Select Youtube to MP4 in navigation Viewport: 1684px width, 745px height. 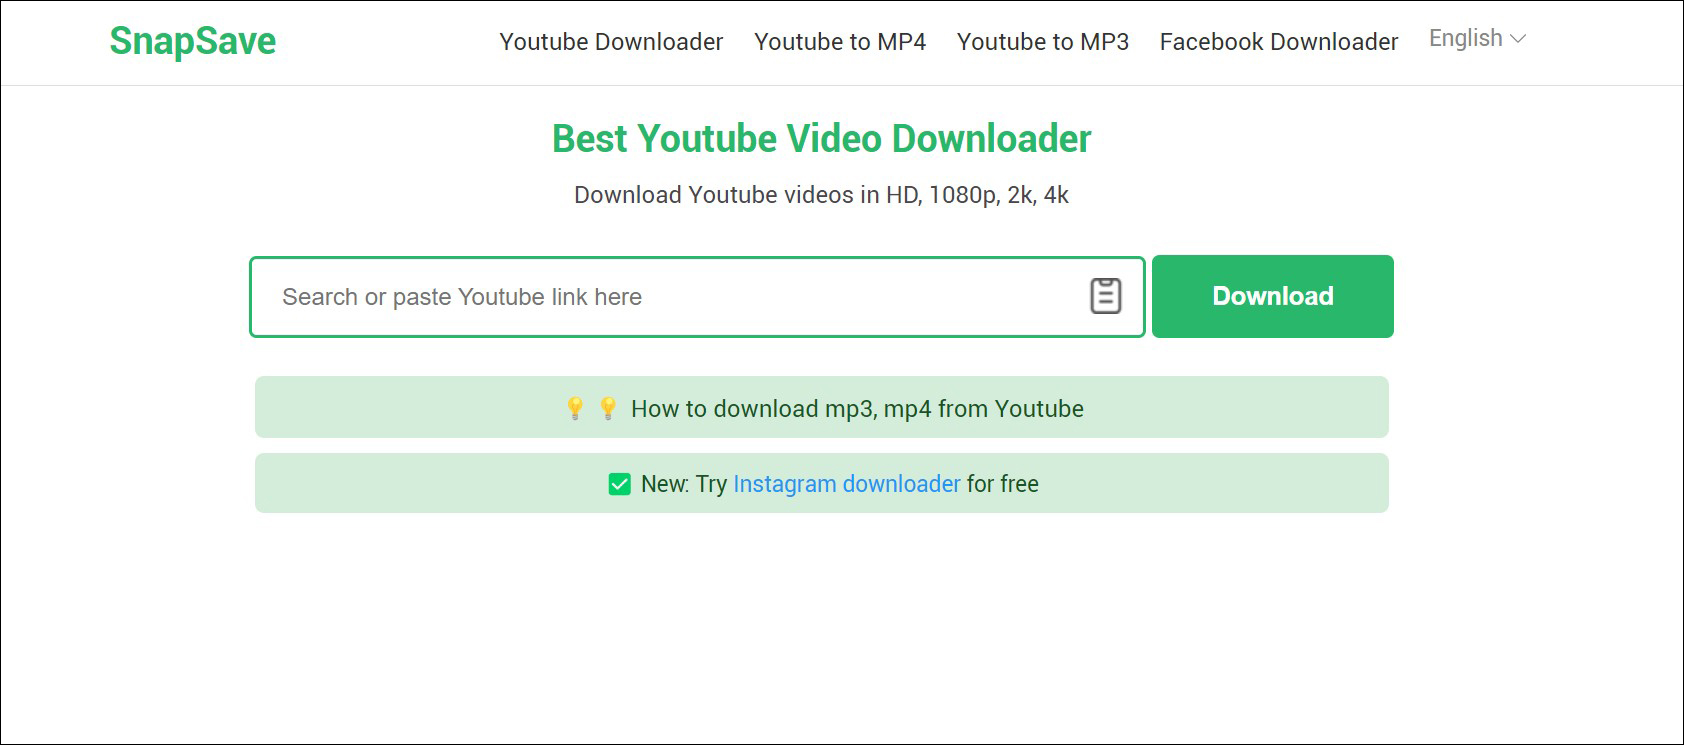tap(839, 42)
